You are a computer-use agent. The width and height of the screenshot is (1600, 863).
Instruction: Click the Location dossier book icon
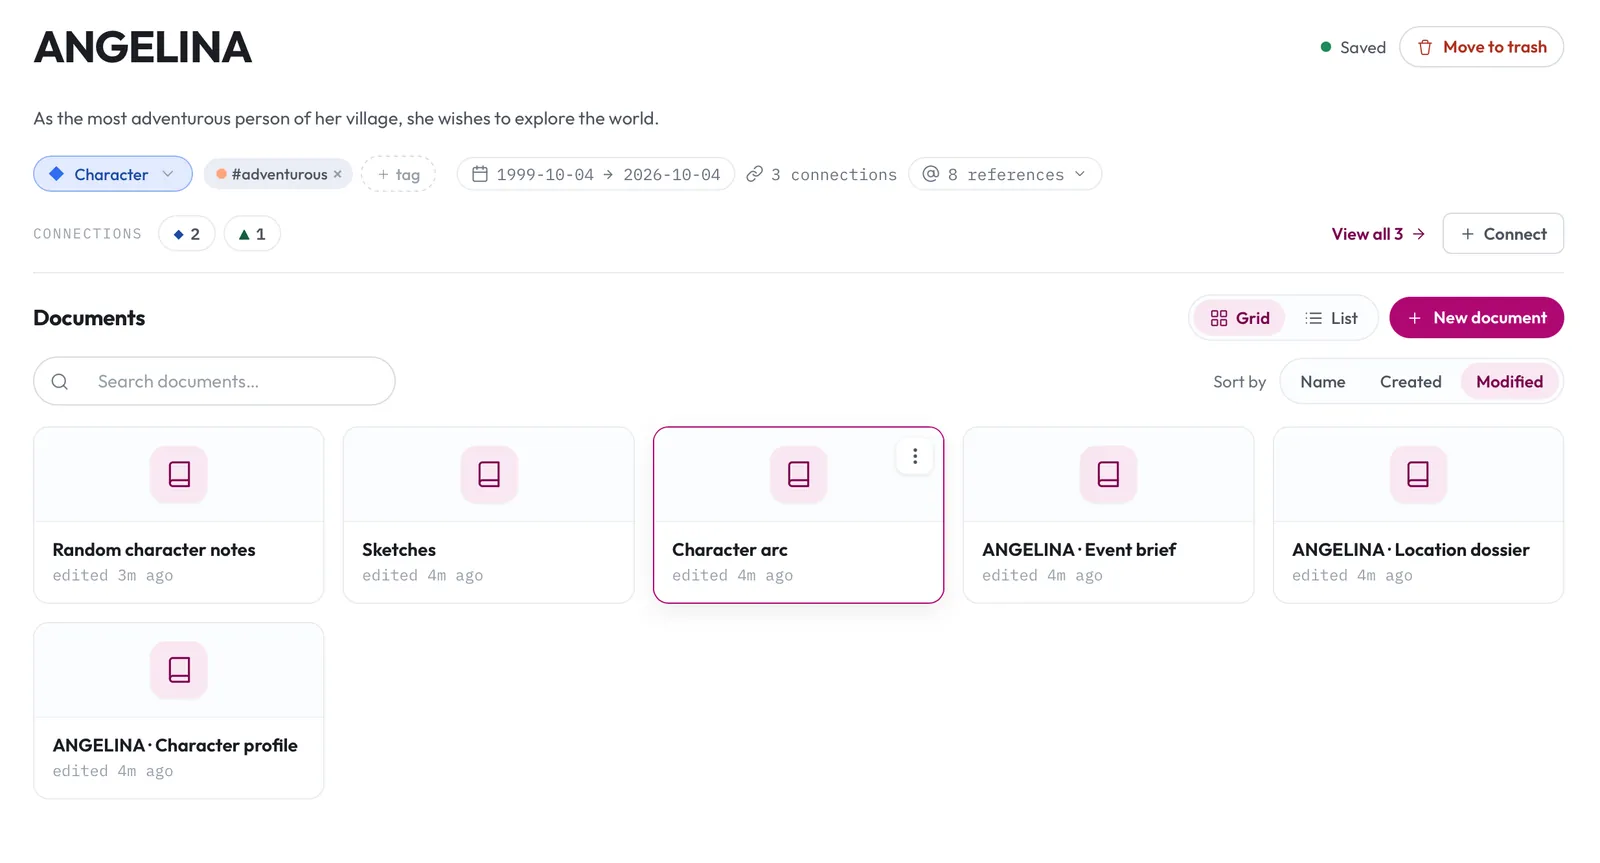pyautogui.click(x=1418, y=474)
